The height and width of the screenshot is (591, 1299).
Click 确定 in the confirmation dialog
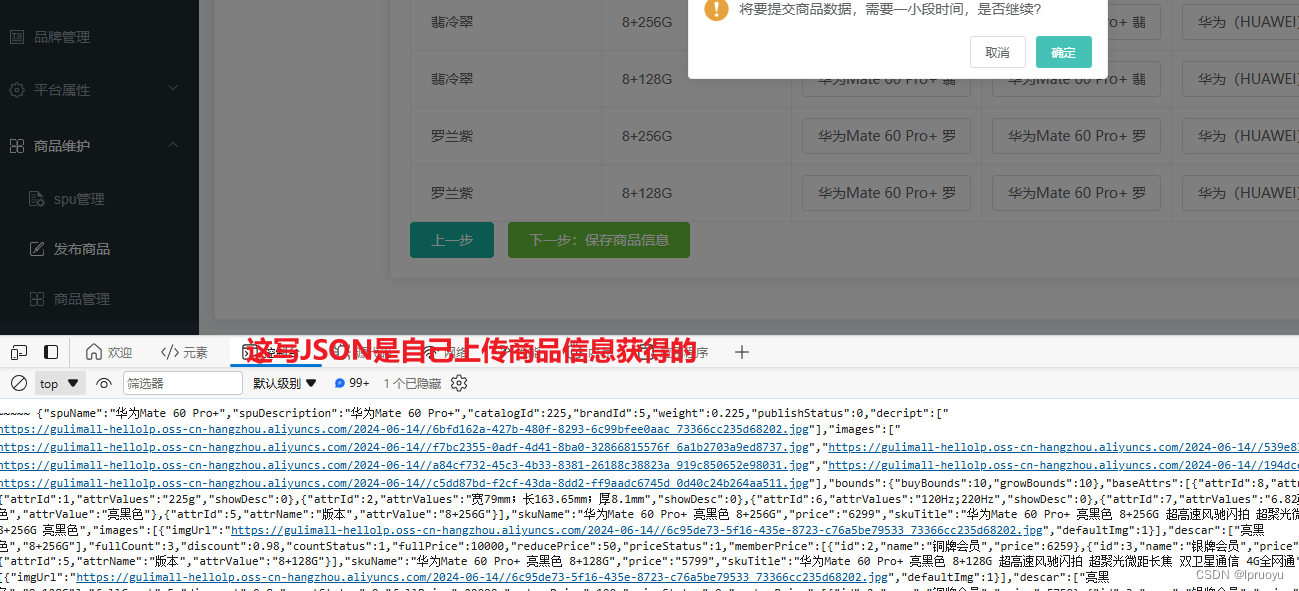point(1063,52)
